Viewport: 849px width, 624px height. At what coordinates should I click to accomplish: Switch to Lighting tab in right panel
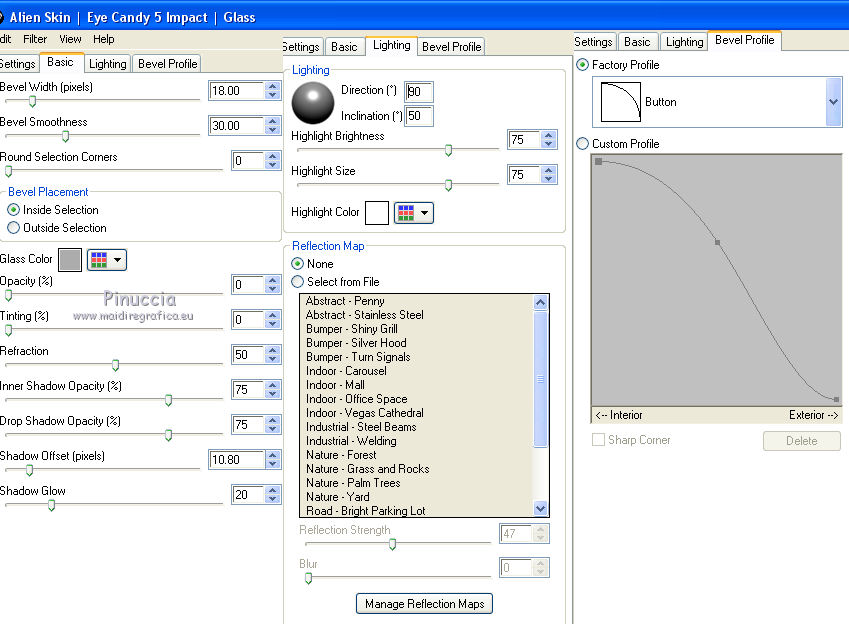(x=684, y=42)
